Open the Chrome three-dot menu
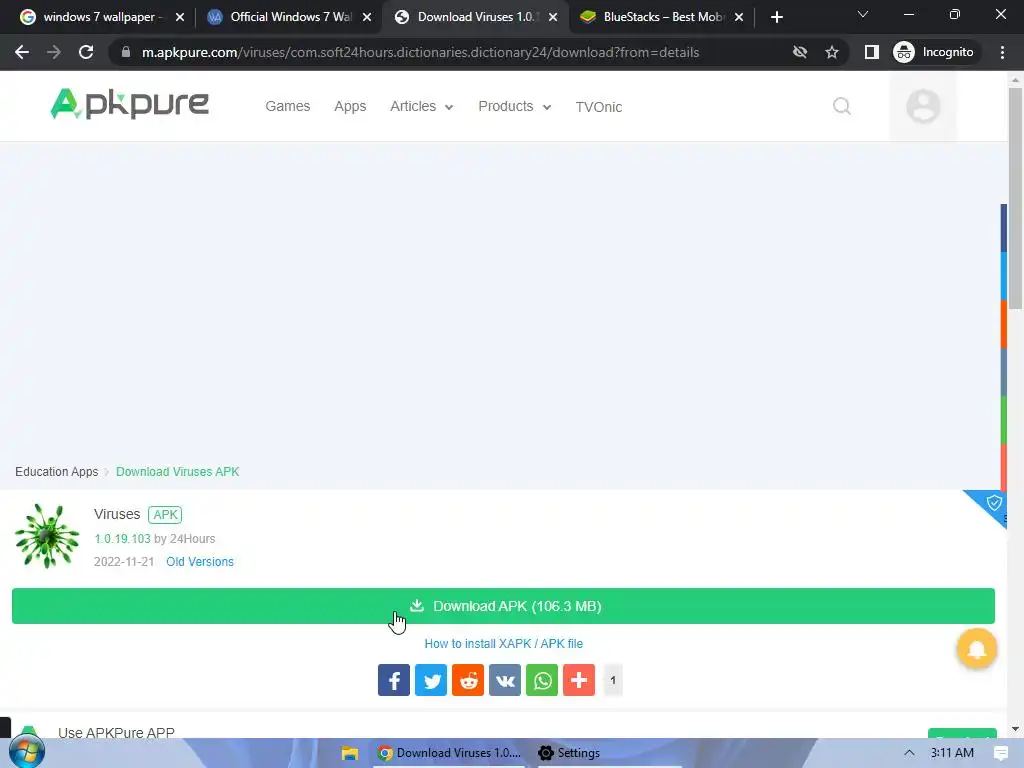 tap(1002, 52)
